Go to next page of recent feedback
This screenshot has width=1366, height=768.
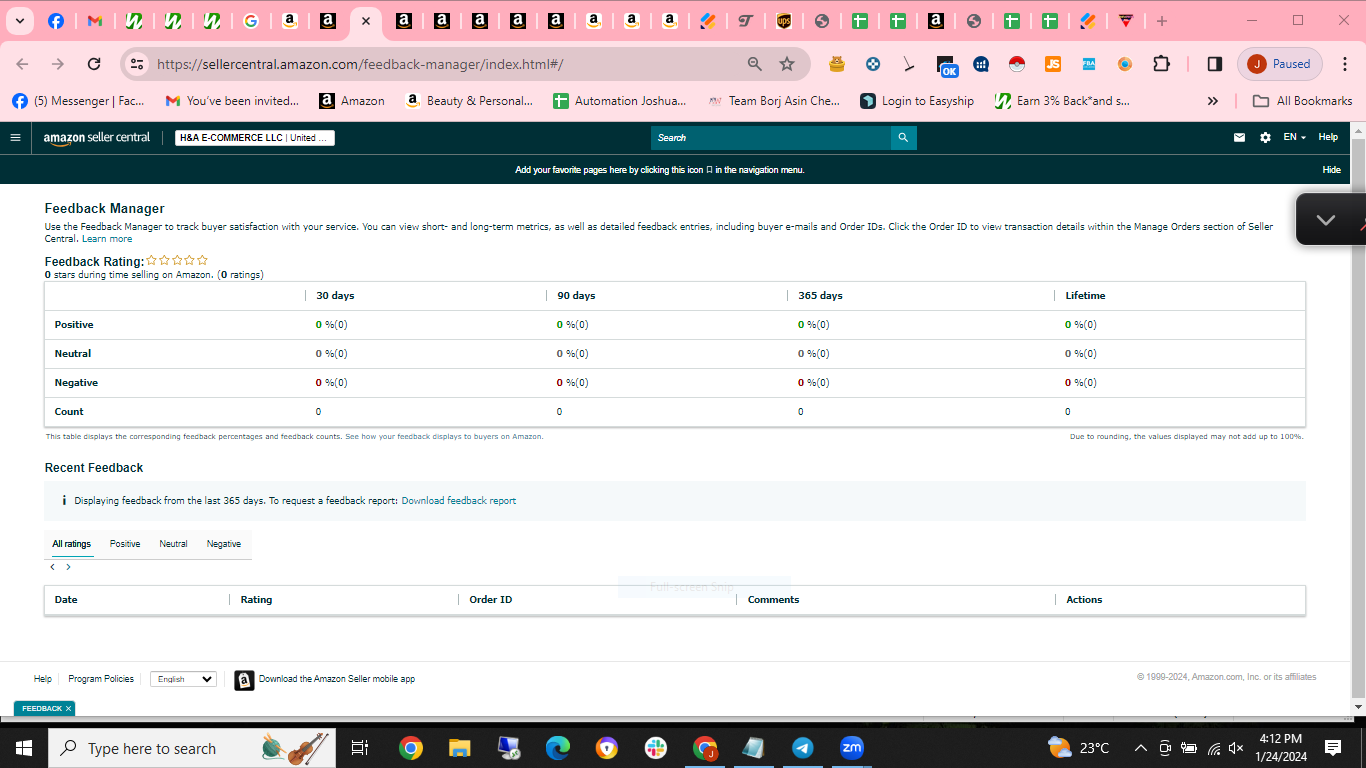[68, 567]
